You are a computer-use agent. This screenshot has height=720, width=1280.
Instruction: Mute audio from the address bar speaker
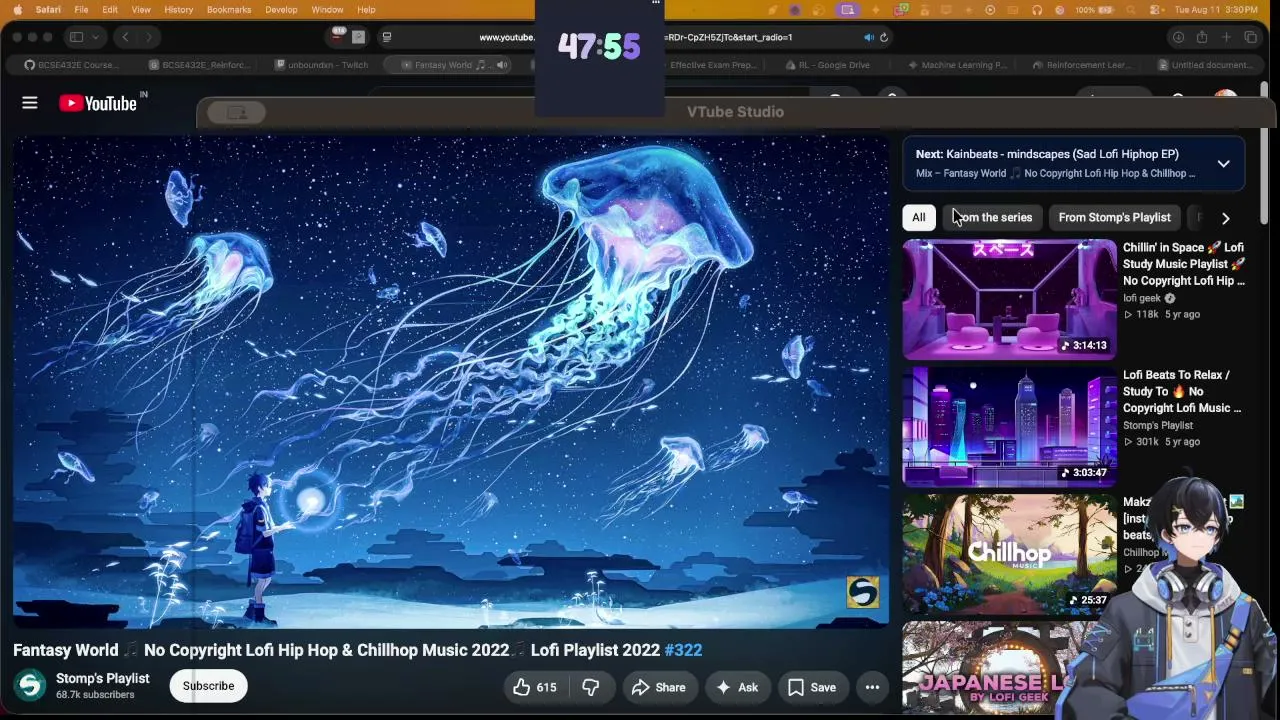[x=868, y=37]
